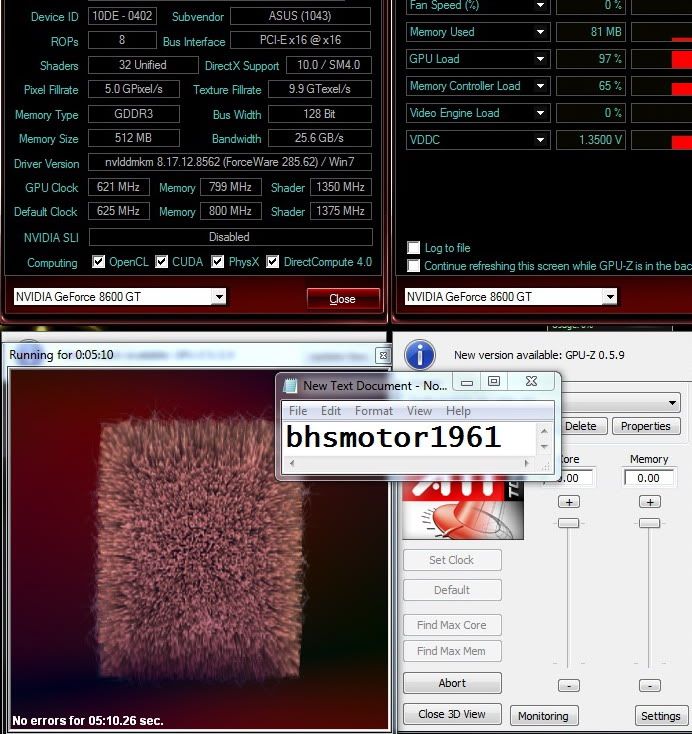
Task: Decrease memory clock with minus button
Action: (650, 686)
